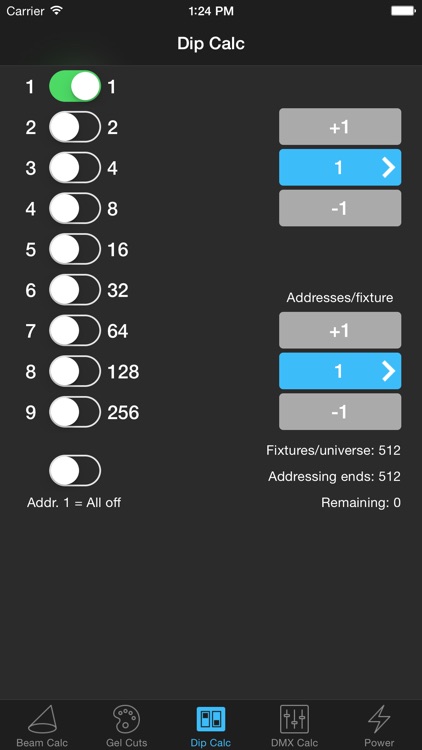Image resolution: width=422 pixels, height=750 pixels.
Task: Open the Gel Cuts palette icon
Action: [126, 719]
